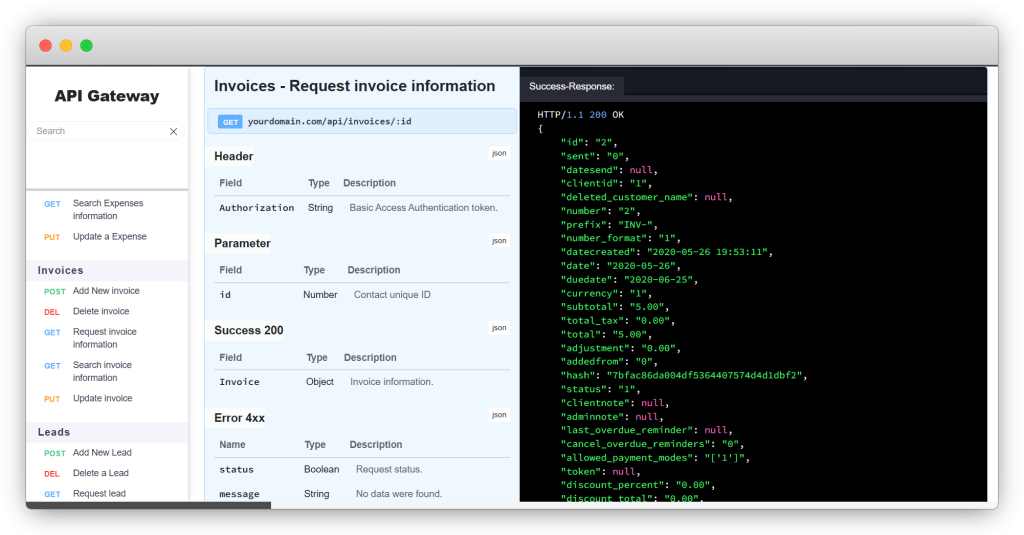Image resolution: width=1024 pixels, height=535 pixels.
Task: Click the horizontal scrollbar at bottom
Action: [x=148, y=505]
